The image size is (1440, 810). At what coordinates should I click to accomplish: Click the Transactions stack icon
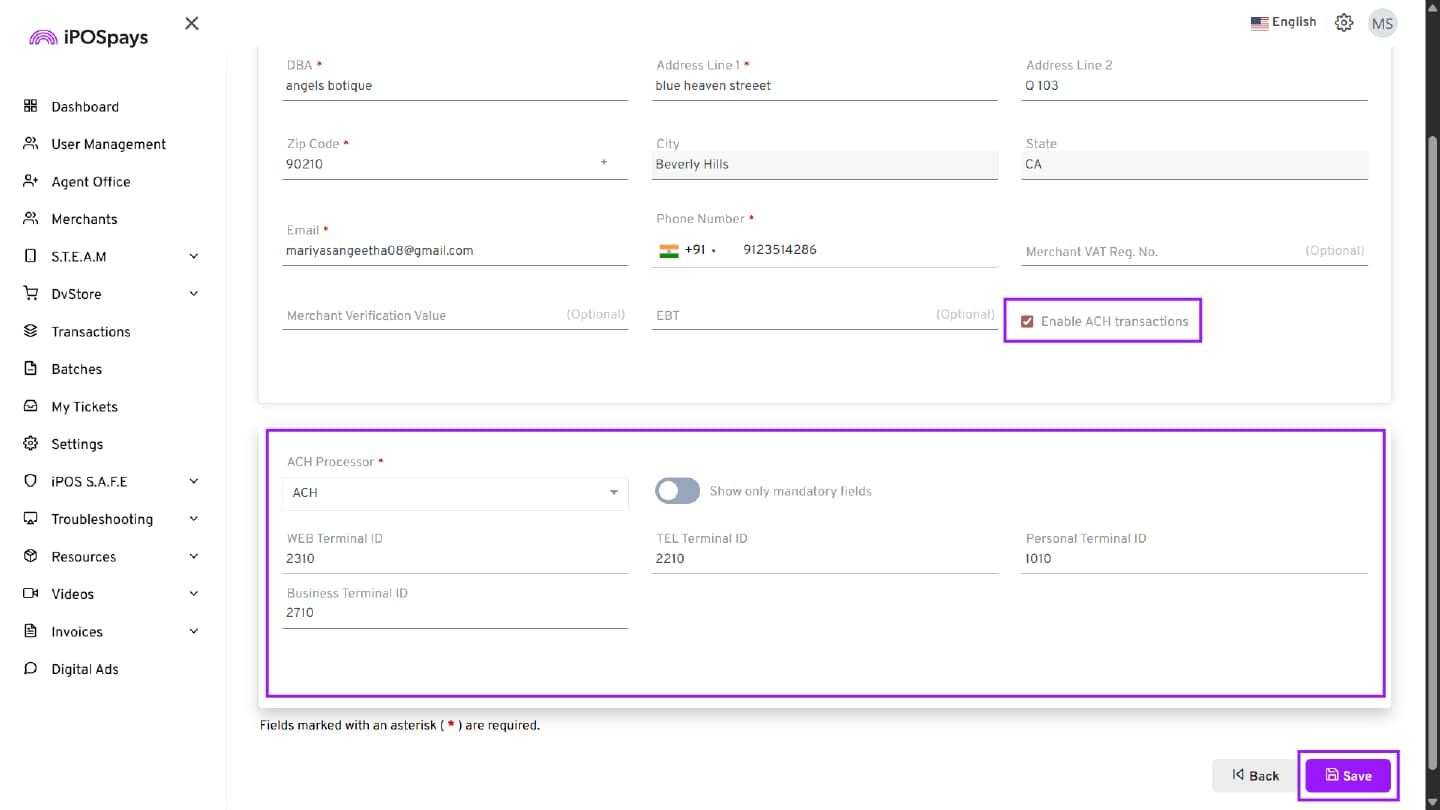30,331
